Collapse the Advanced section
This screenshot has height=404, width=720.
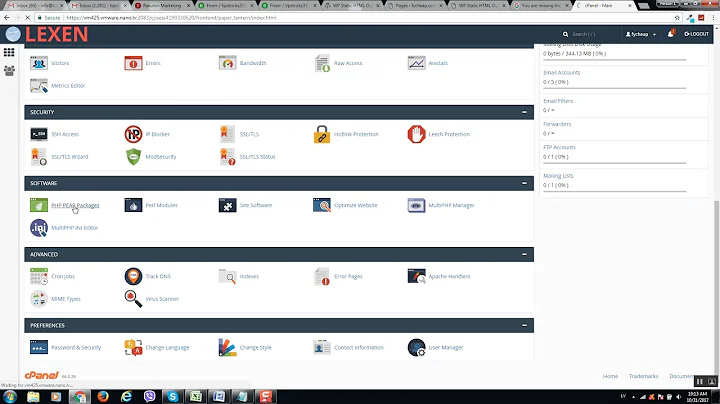tap(524, 254)
